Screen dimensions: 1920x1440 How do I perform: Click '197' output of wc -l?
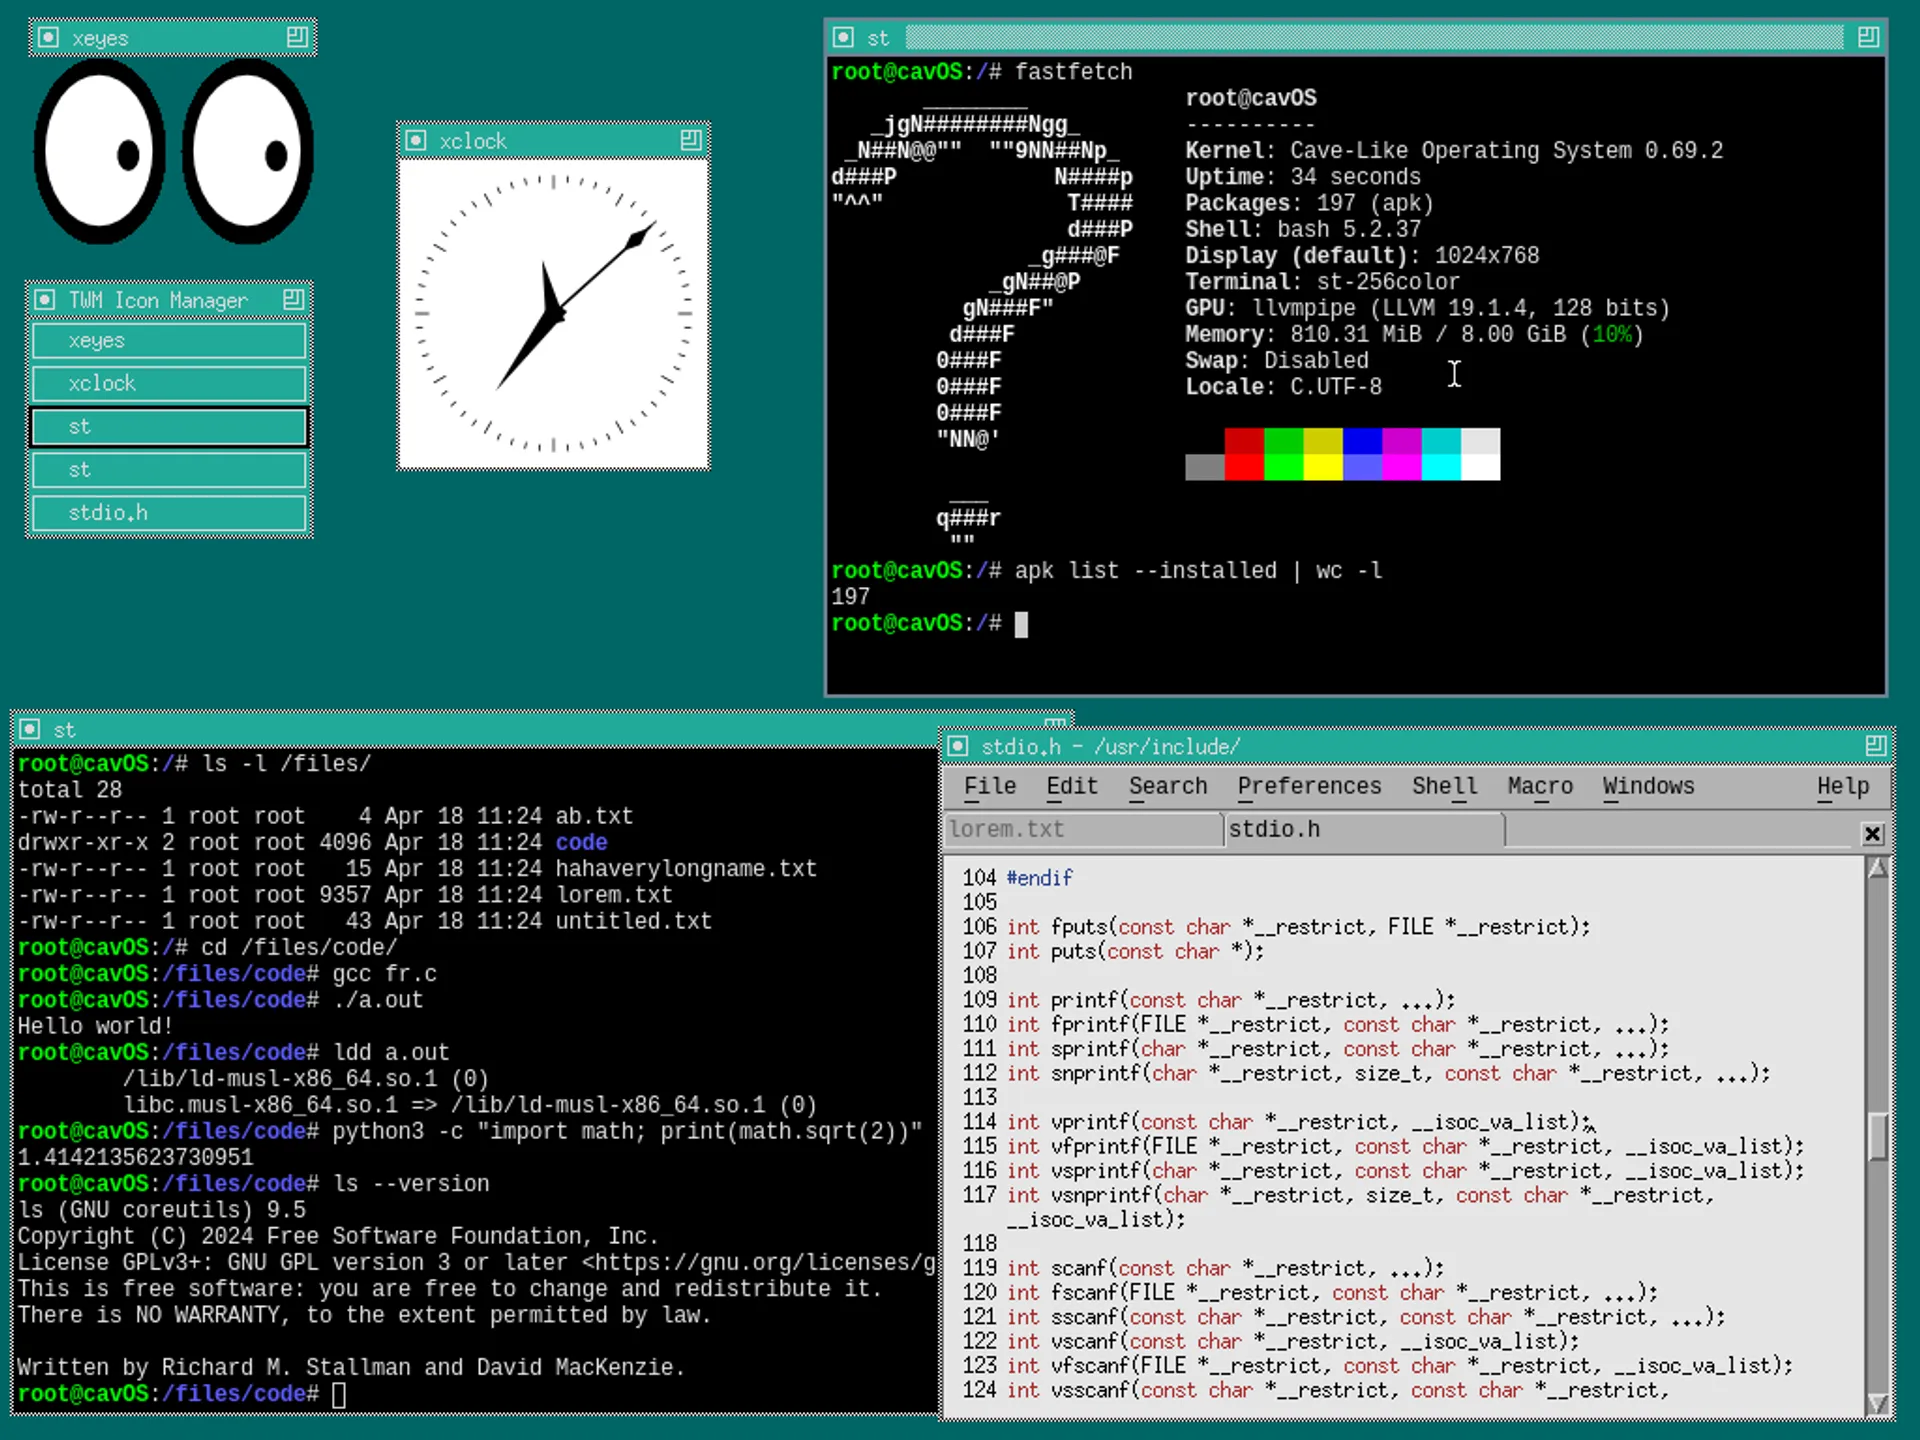point(850,597)
